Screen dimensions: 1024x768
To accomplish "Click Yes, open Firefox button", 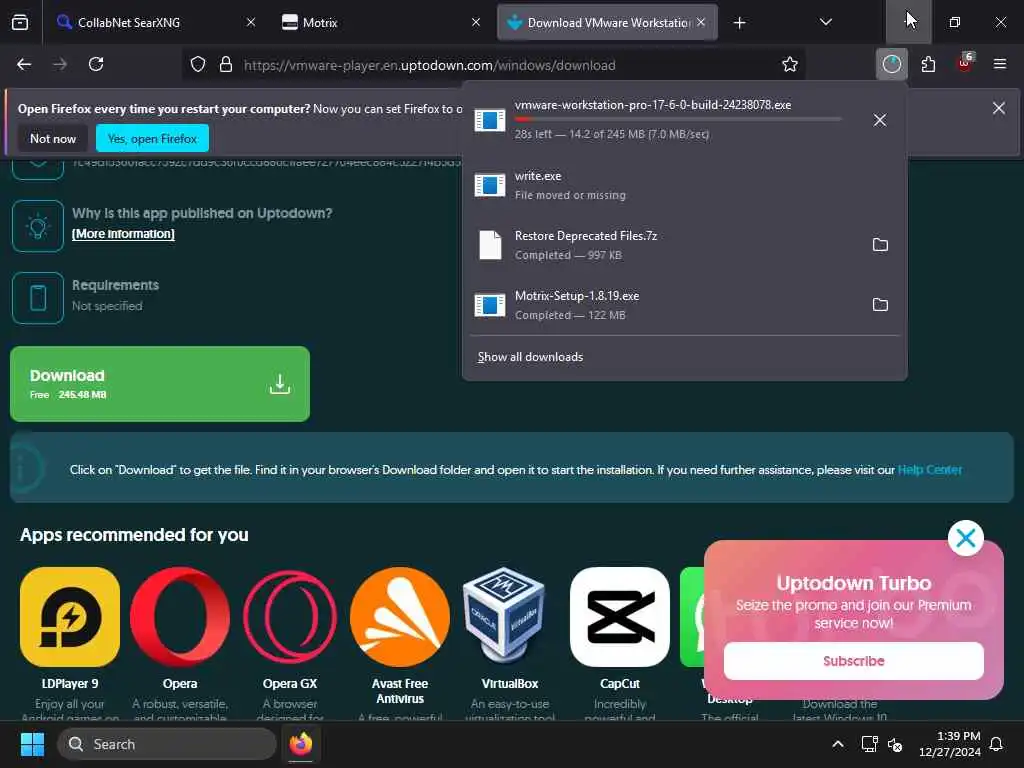I will click(x=152, y=138).
